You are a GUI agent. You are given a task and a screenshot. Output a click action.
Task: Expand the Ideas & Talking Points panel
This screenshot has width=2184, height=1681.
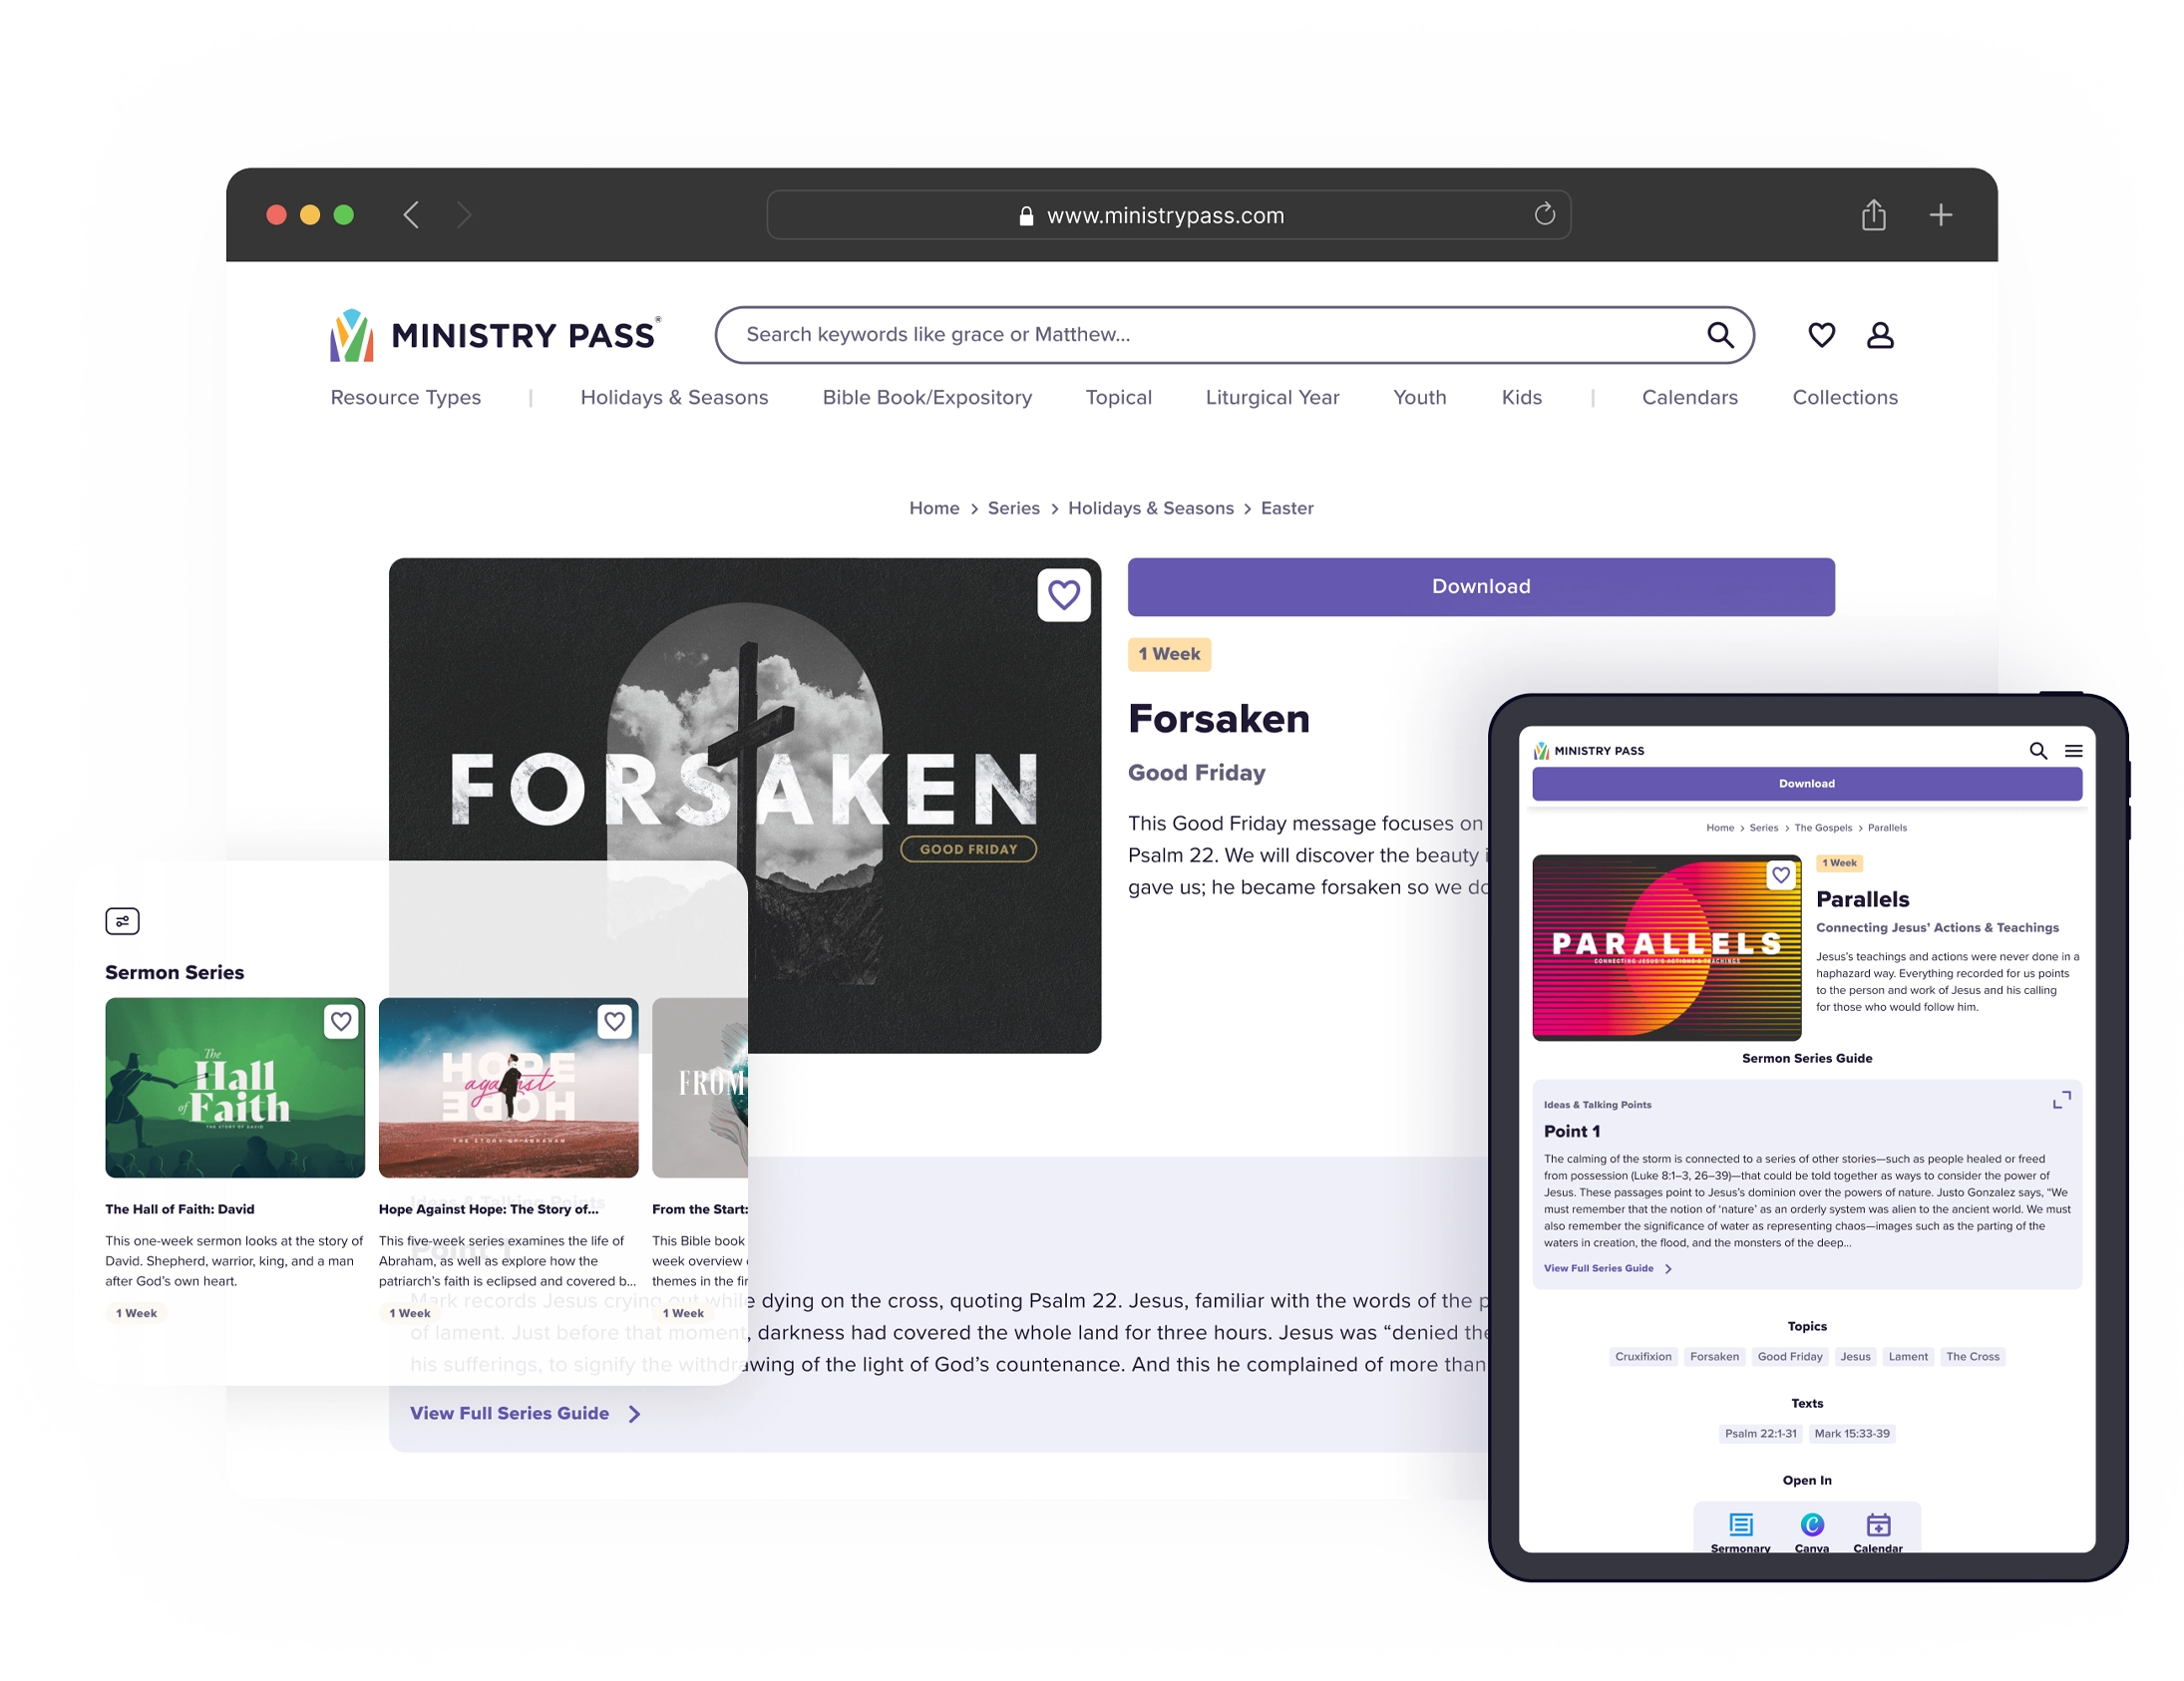coord(2061,1101)
